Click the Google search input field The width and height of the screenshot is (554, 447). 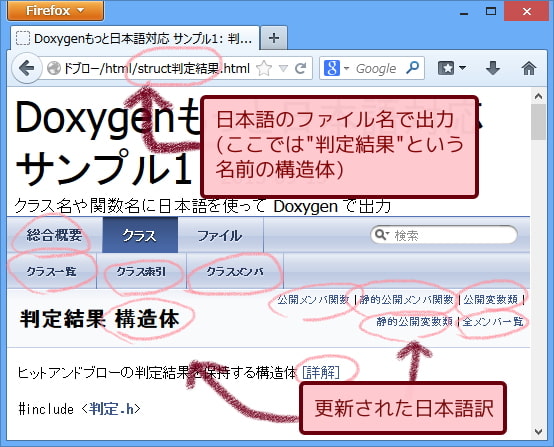pyautogui.click(x=377, y=68)
